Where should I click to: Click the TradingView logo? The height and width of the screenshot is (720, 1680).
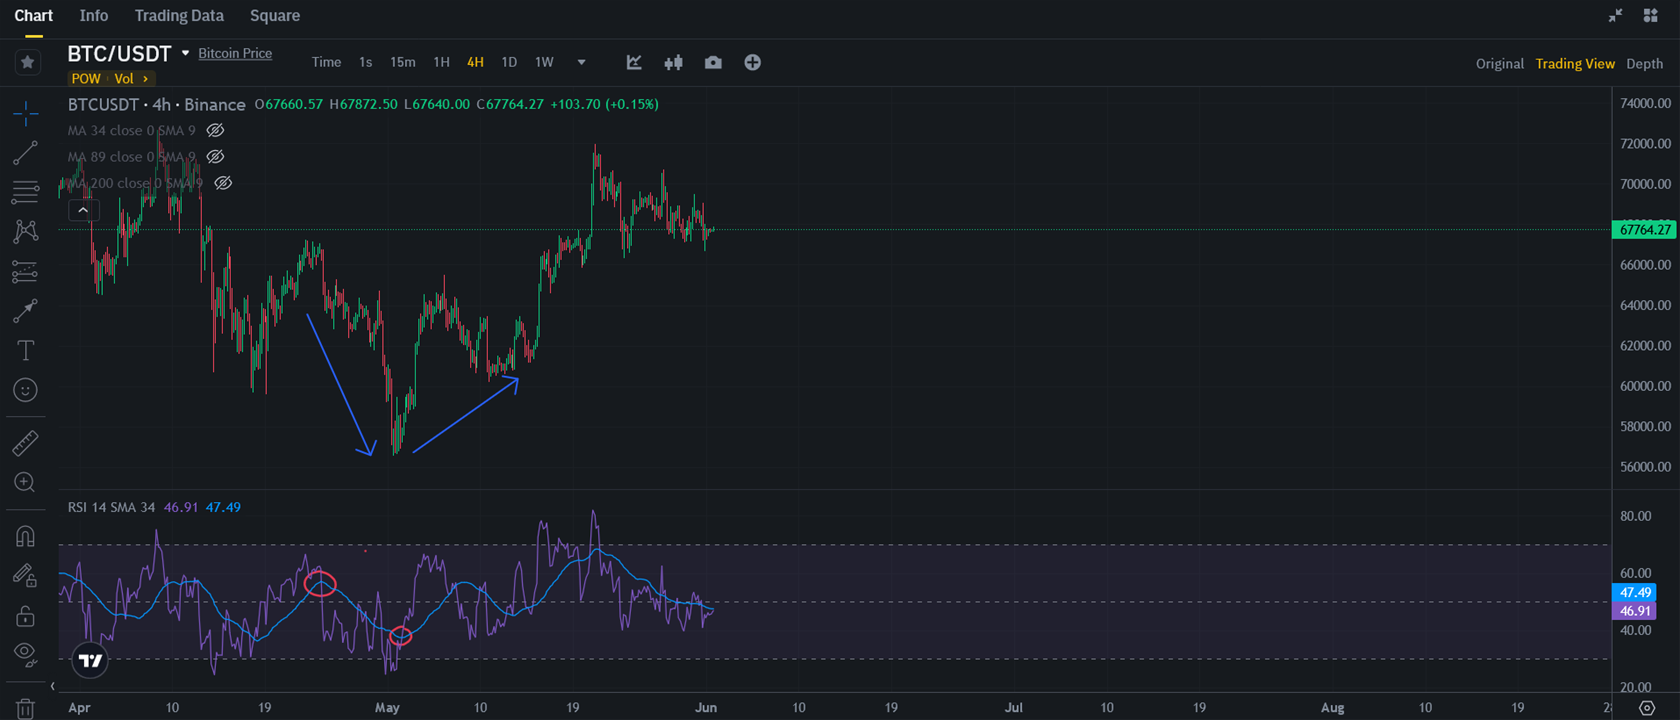90,660
